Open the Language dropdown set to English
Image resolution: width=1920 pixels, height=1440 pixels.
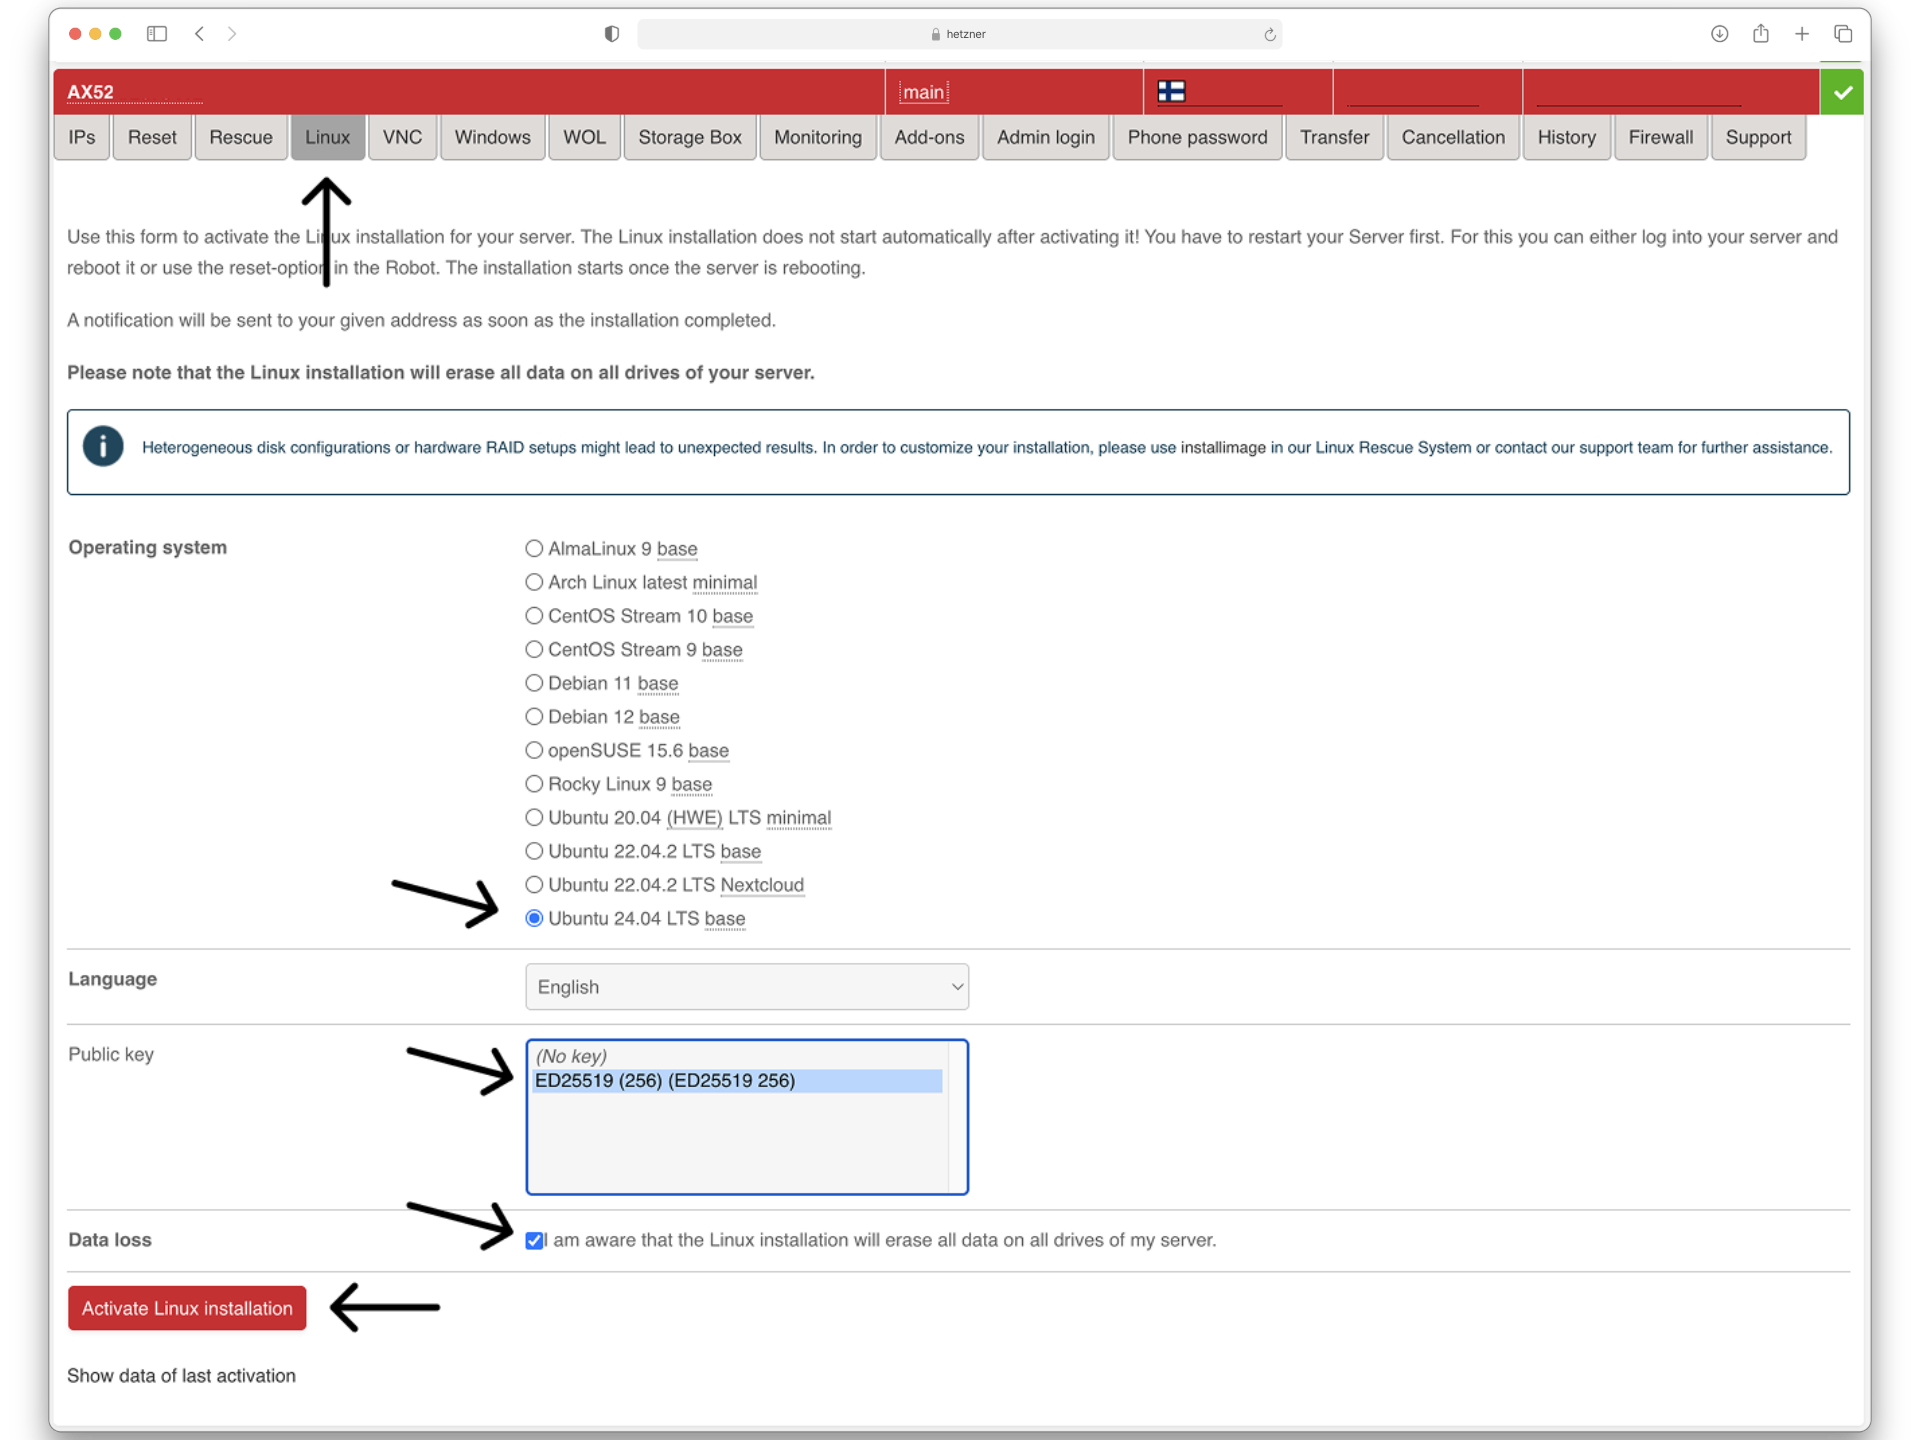746,986
